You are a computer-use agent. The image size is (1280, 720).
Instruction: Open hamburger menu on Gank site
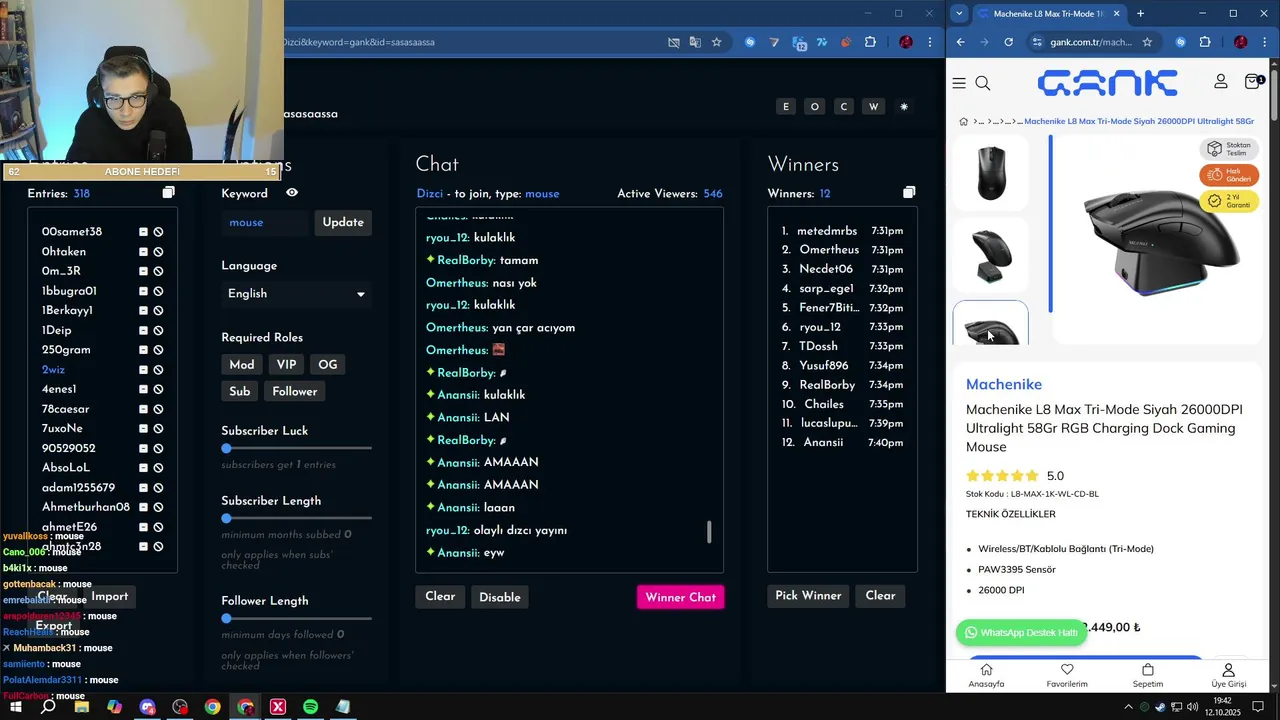pos(959,83)
